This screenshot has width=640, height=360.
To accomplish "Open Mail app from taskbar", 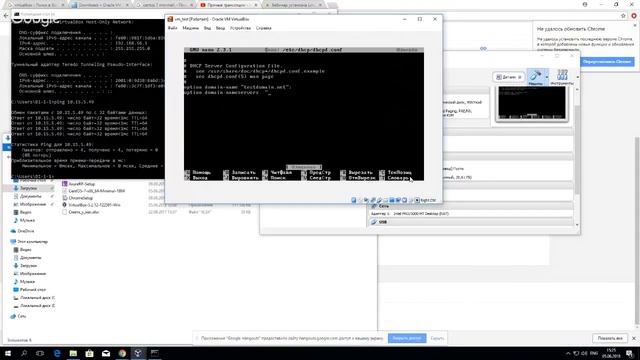I will [106, 353].
